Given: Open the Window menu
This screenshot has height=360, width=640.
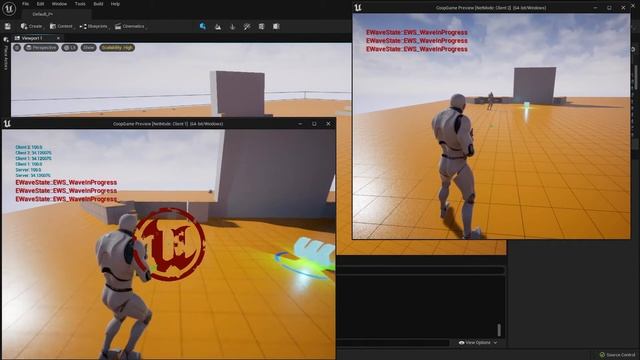Looking at the screenshot, I should 59,4.
